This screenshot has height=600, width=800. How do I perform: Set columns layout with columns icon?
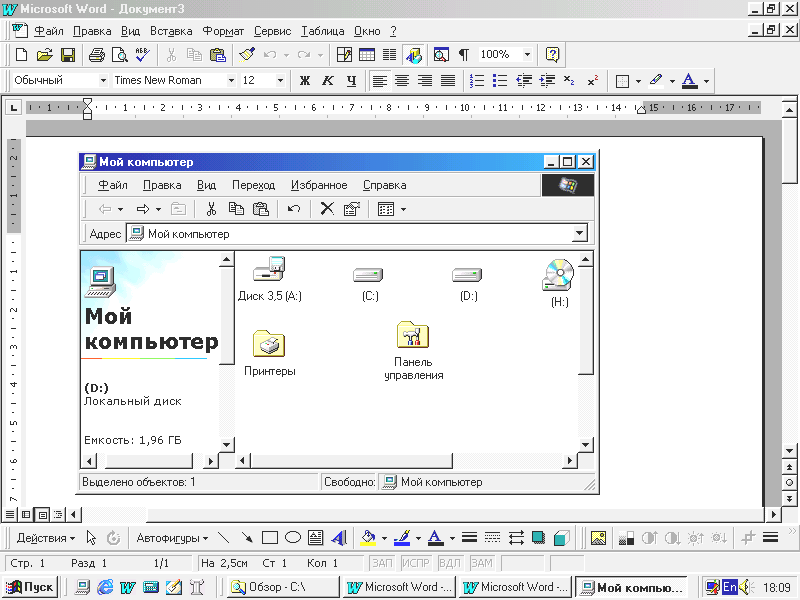(x=390, y=55)
